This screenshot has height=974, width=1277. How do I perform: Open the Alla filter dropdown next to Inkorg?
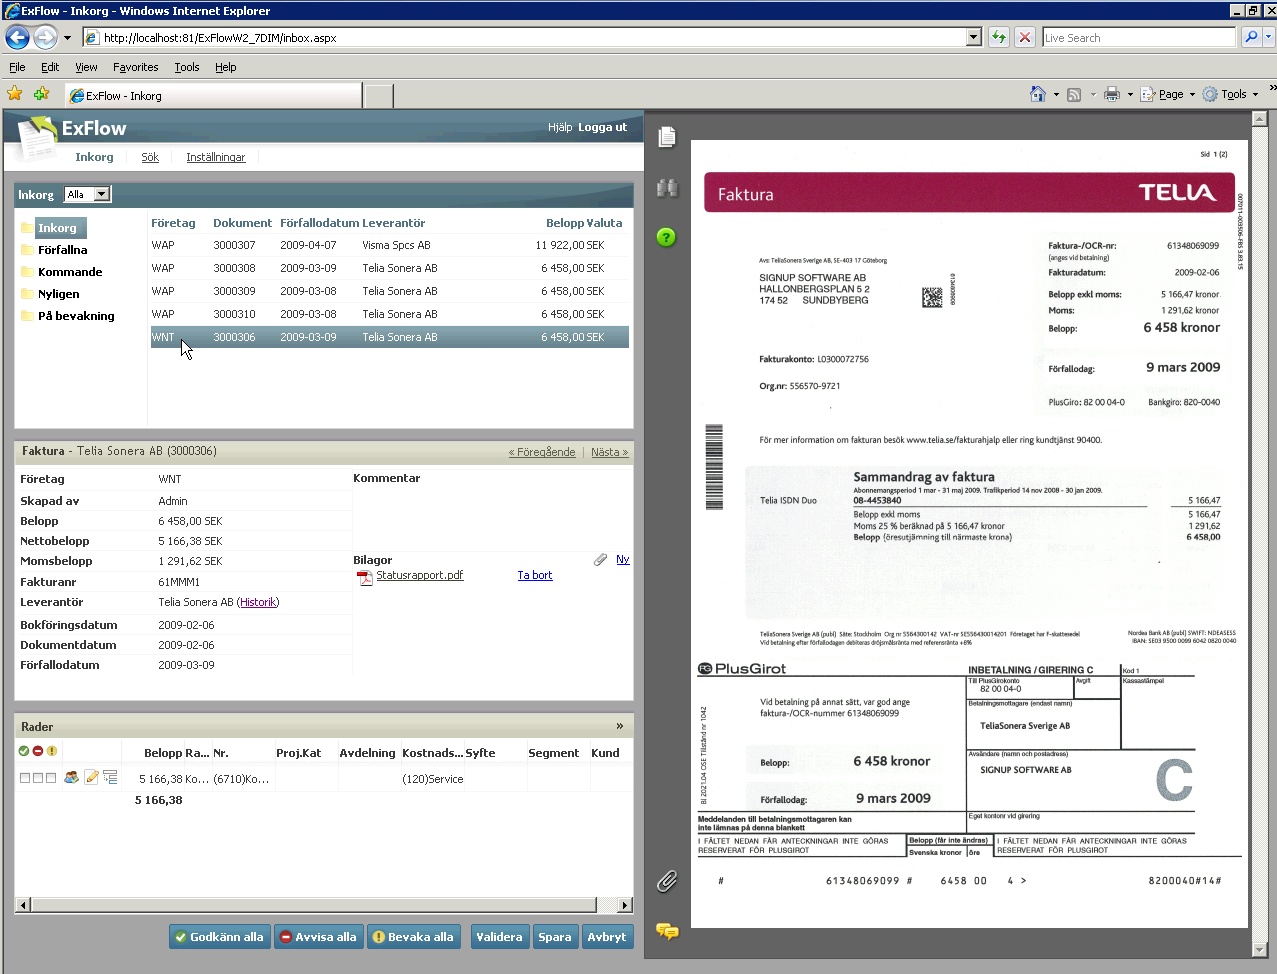[102, 194]
